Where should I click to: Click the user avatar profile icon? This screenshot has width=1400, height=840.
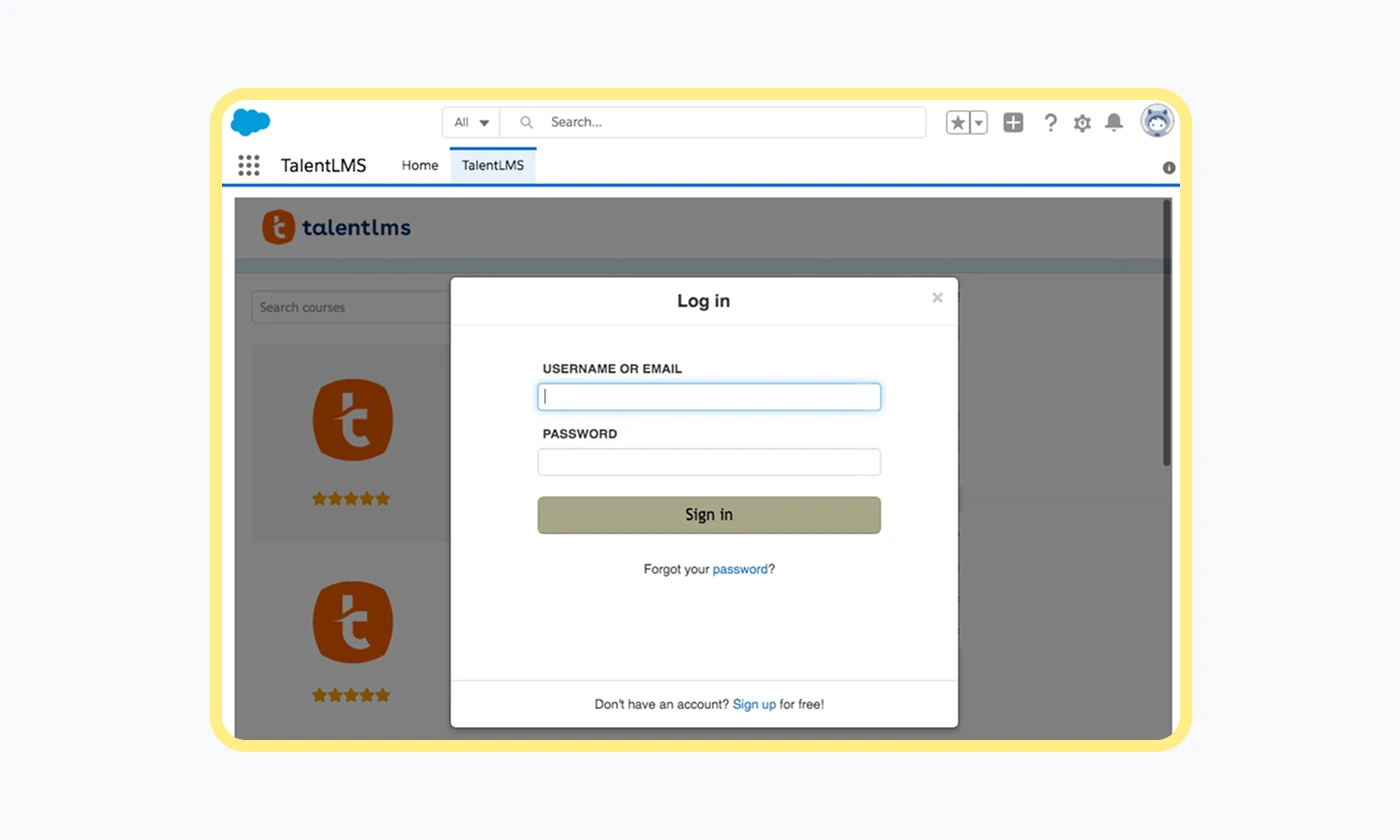point(1157,122)
